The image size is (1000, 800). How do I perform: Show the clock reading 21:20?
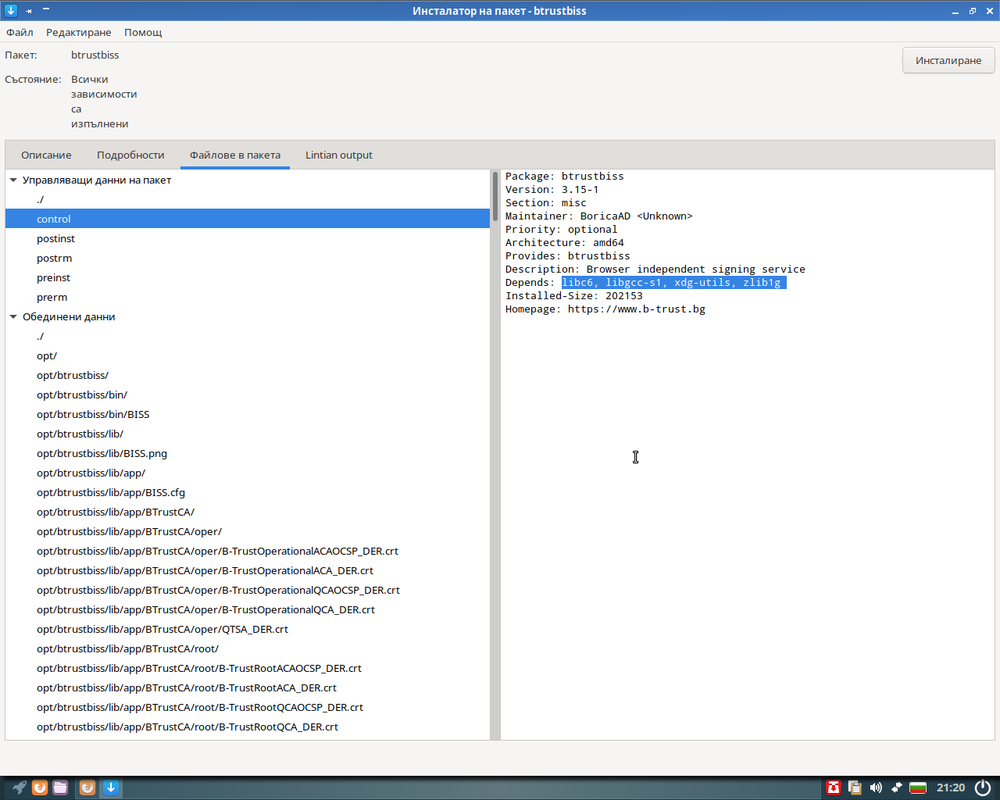tap(950, 787)
